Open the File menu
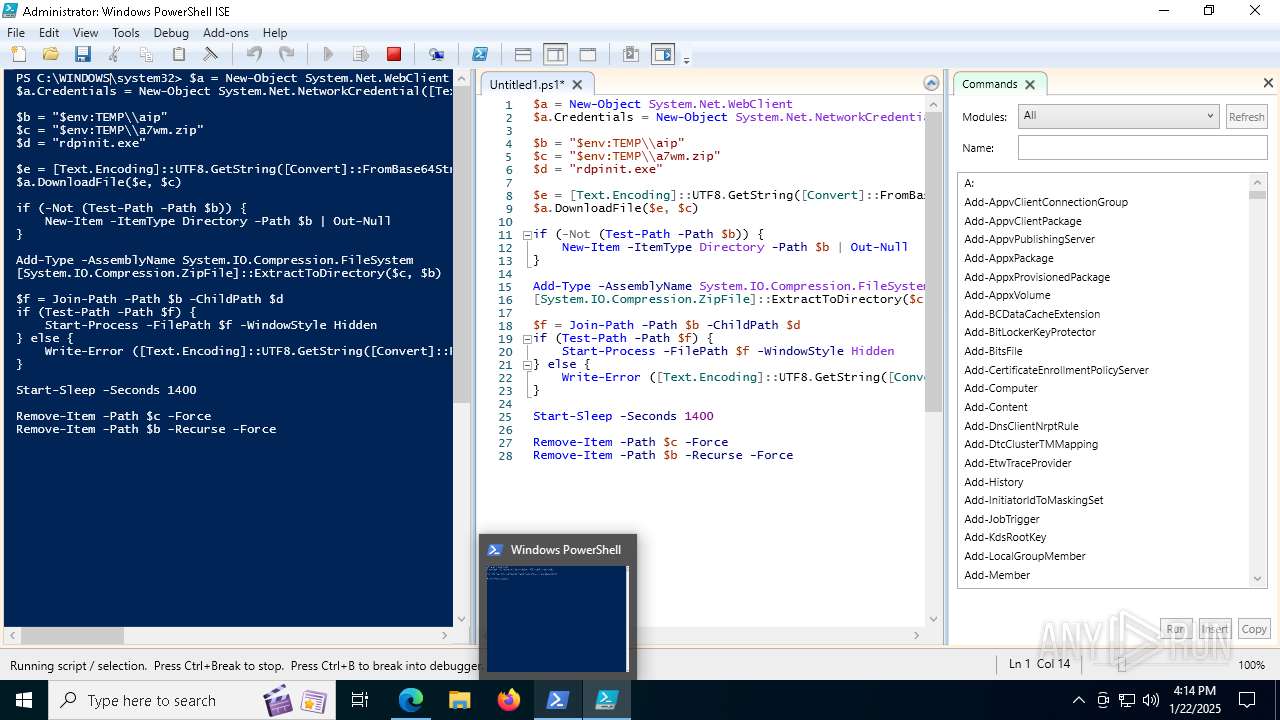Viewport: 1280px width, 720px height. (16, 33)
